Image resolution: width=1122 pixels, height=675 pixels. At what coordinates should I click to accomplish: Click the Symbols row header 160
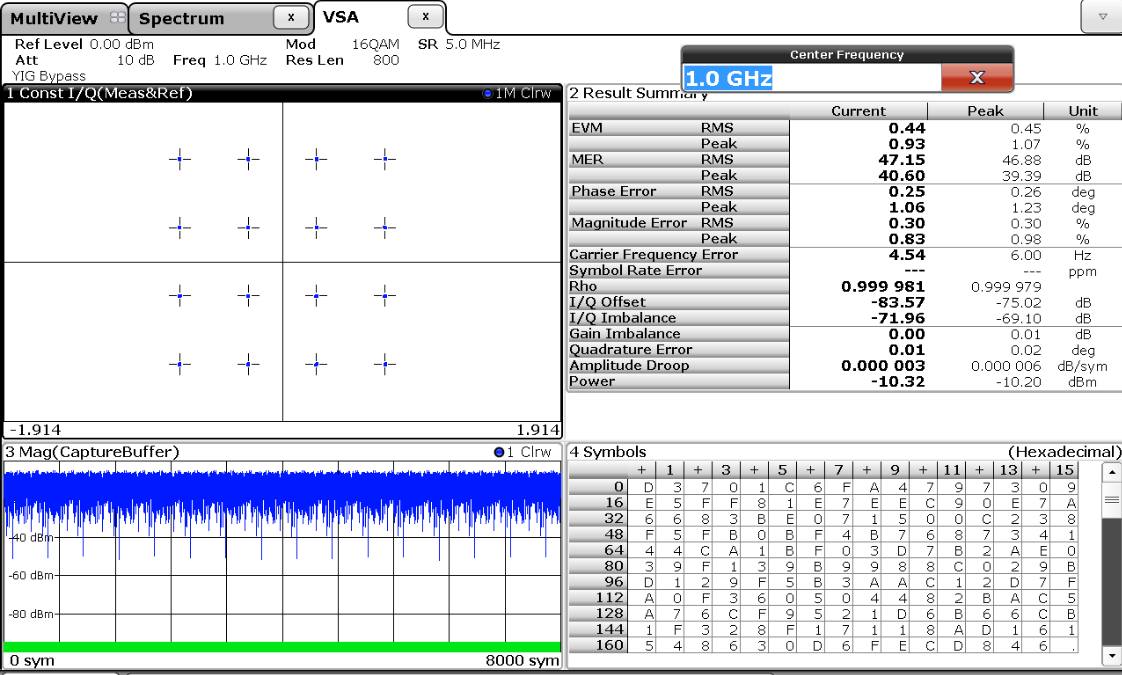pyautogui.click(x=597, y=644)
